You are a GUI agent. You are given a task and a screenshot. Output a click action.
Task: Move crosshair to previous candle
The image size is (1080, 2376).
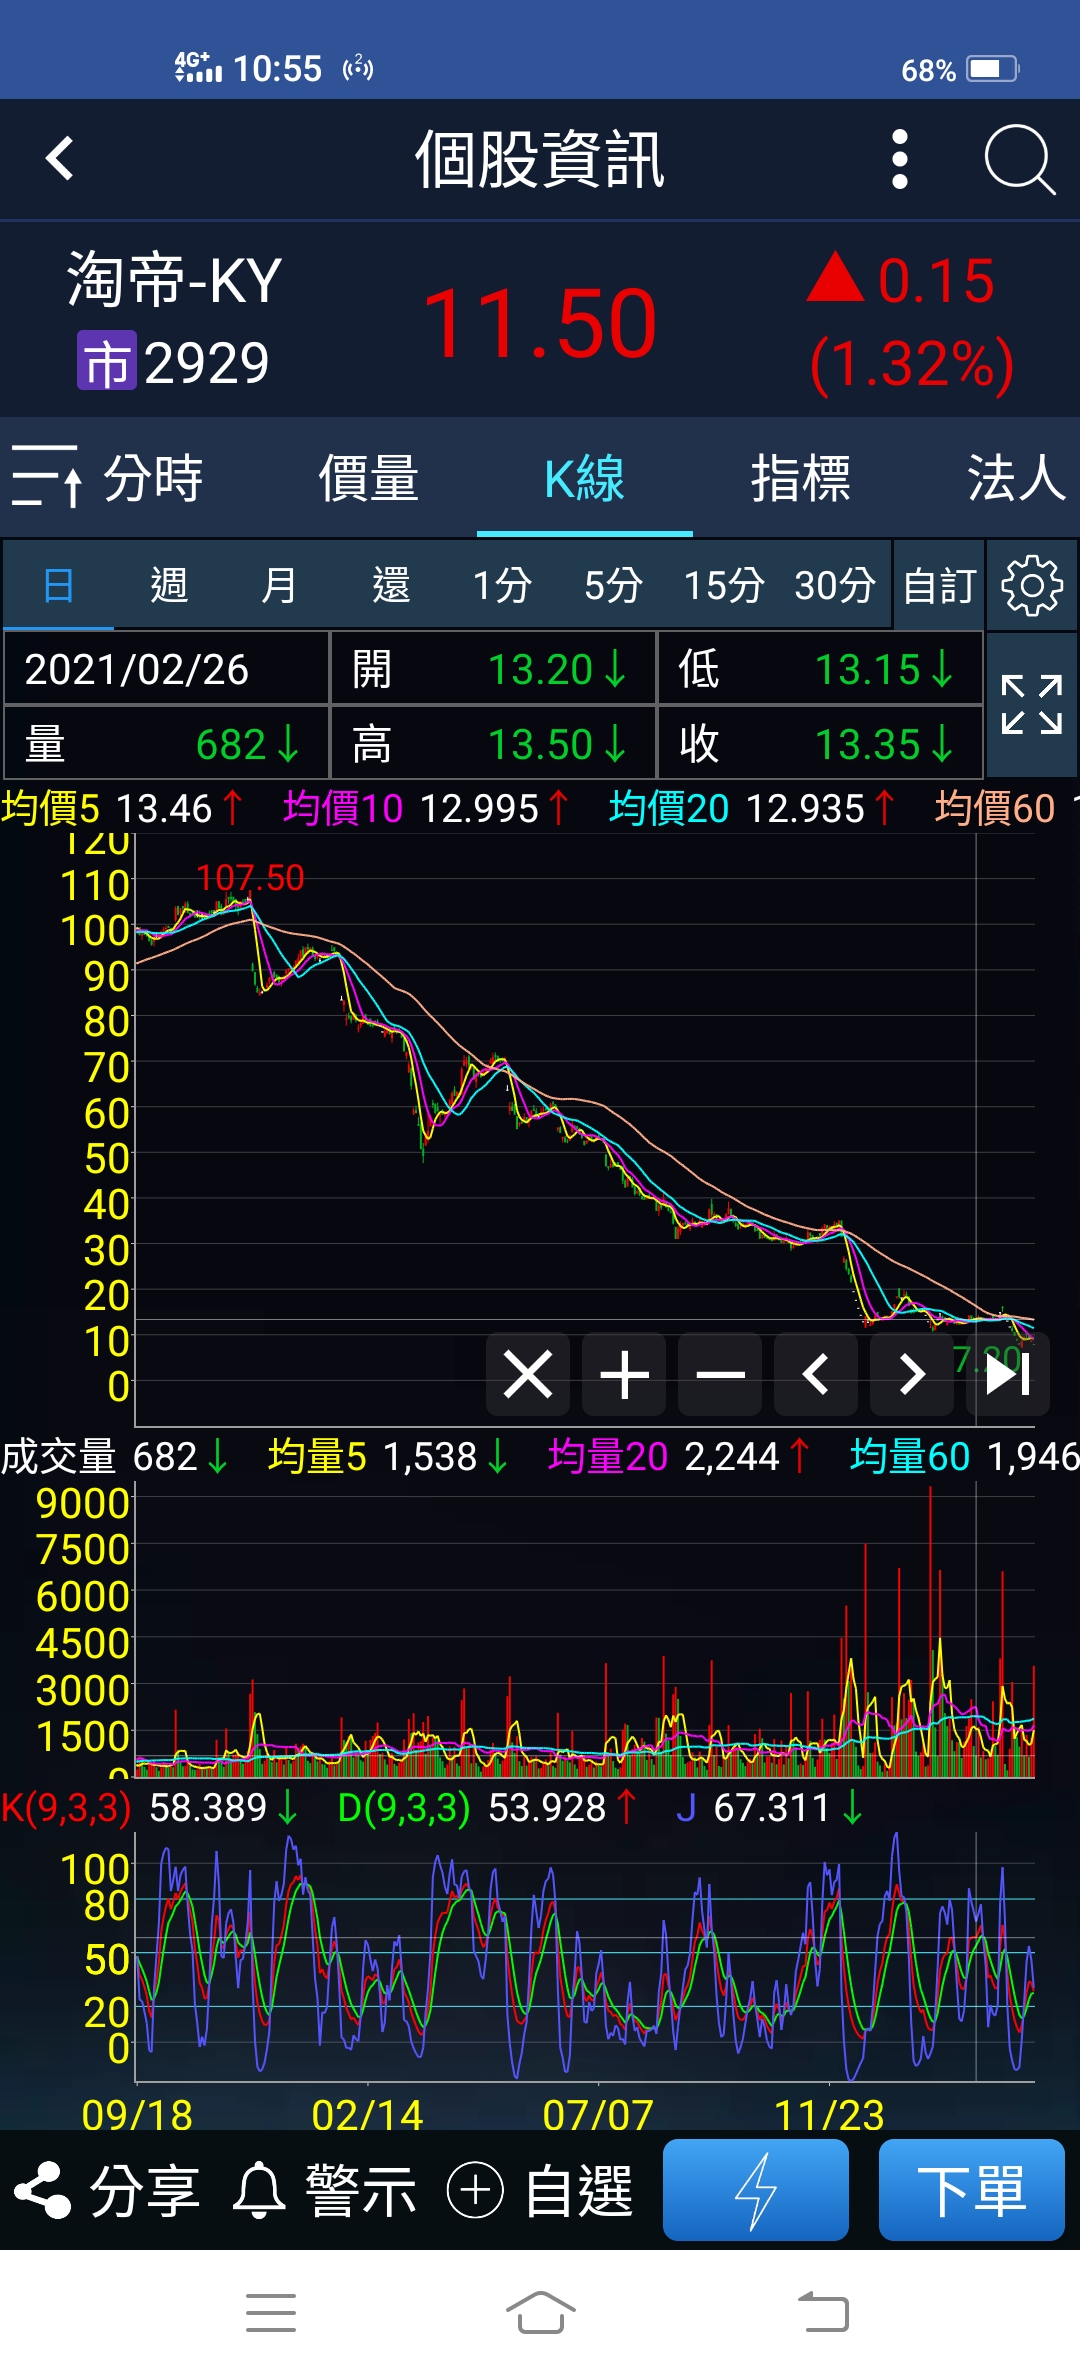[816, 1374]
